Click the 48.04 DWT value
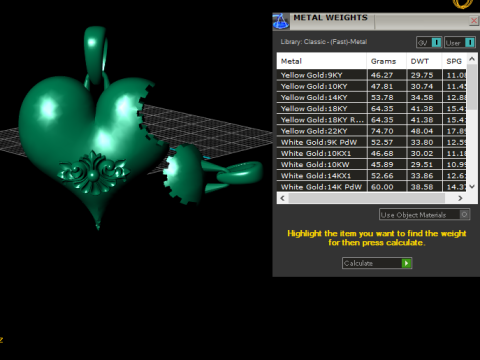Image resolution: width=480 pixels, height=360 pixels. (422, 131)
